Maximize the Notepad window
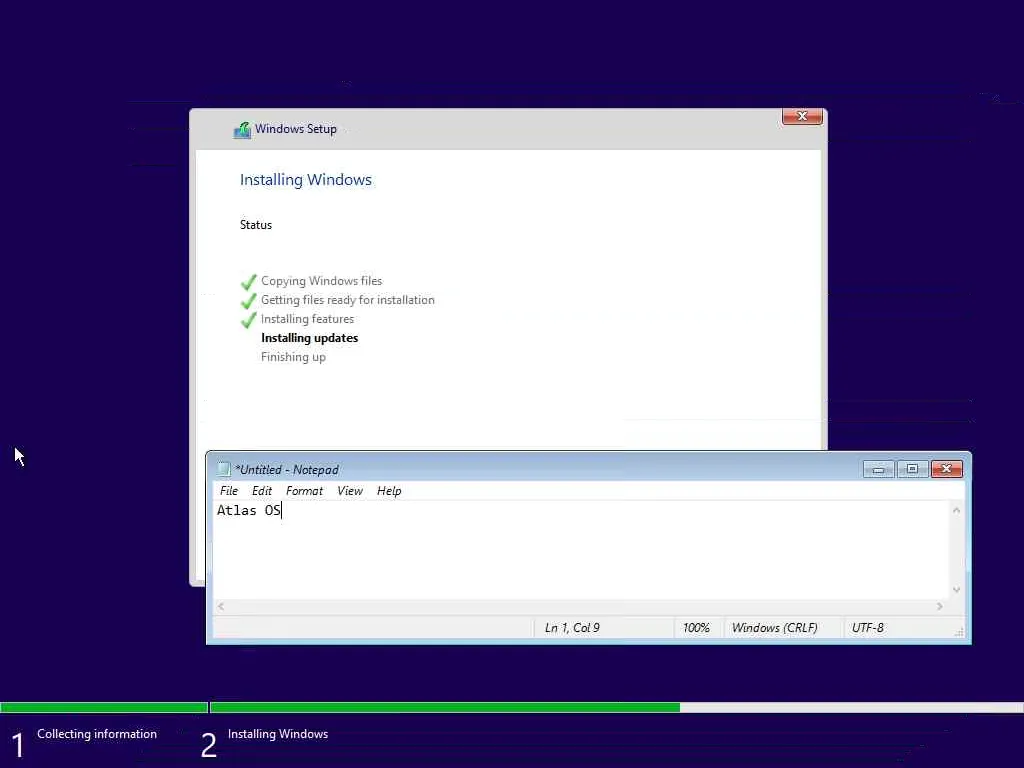The image size is (1024, 768). click(x=912, y=469)
